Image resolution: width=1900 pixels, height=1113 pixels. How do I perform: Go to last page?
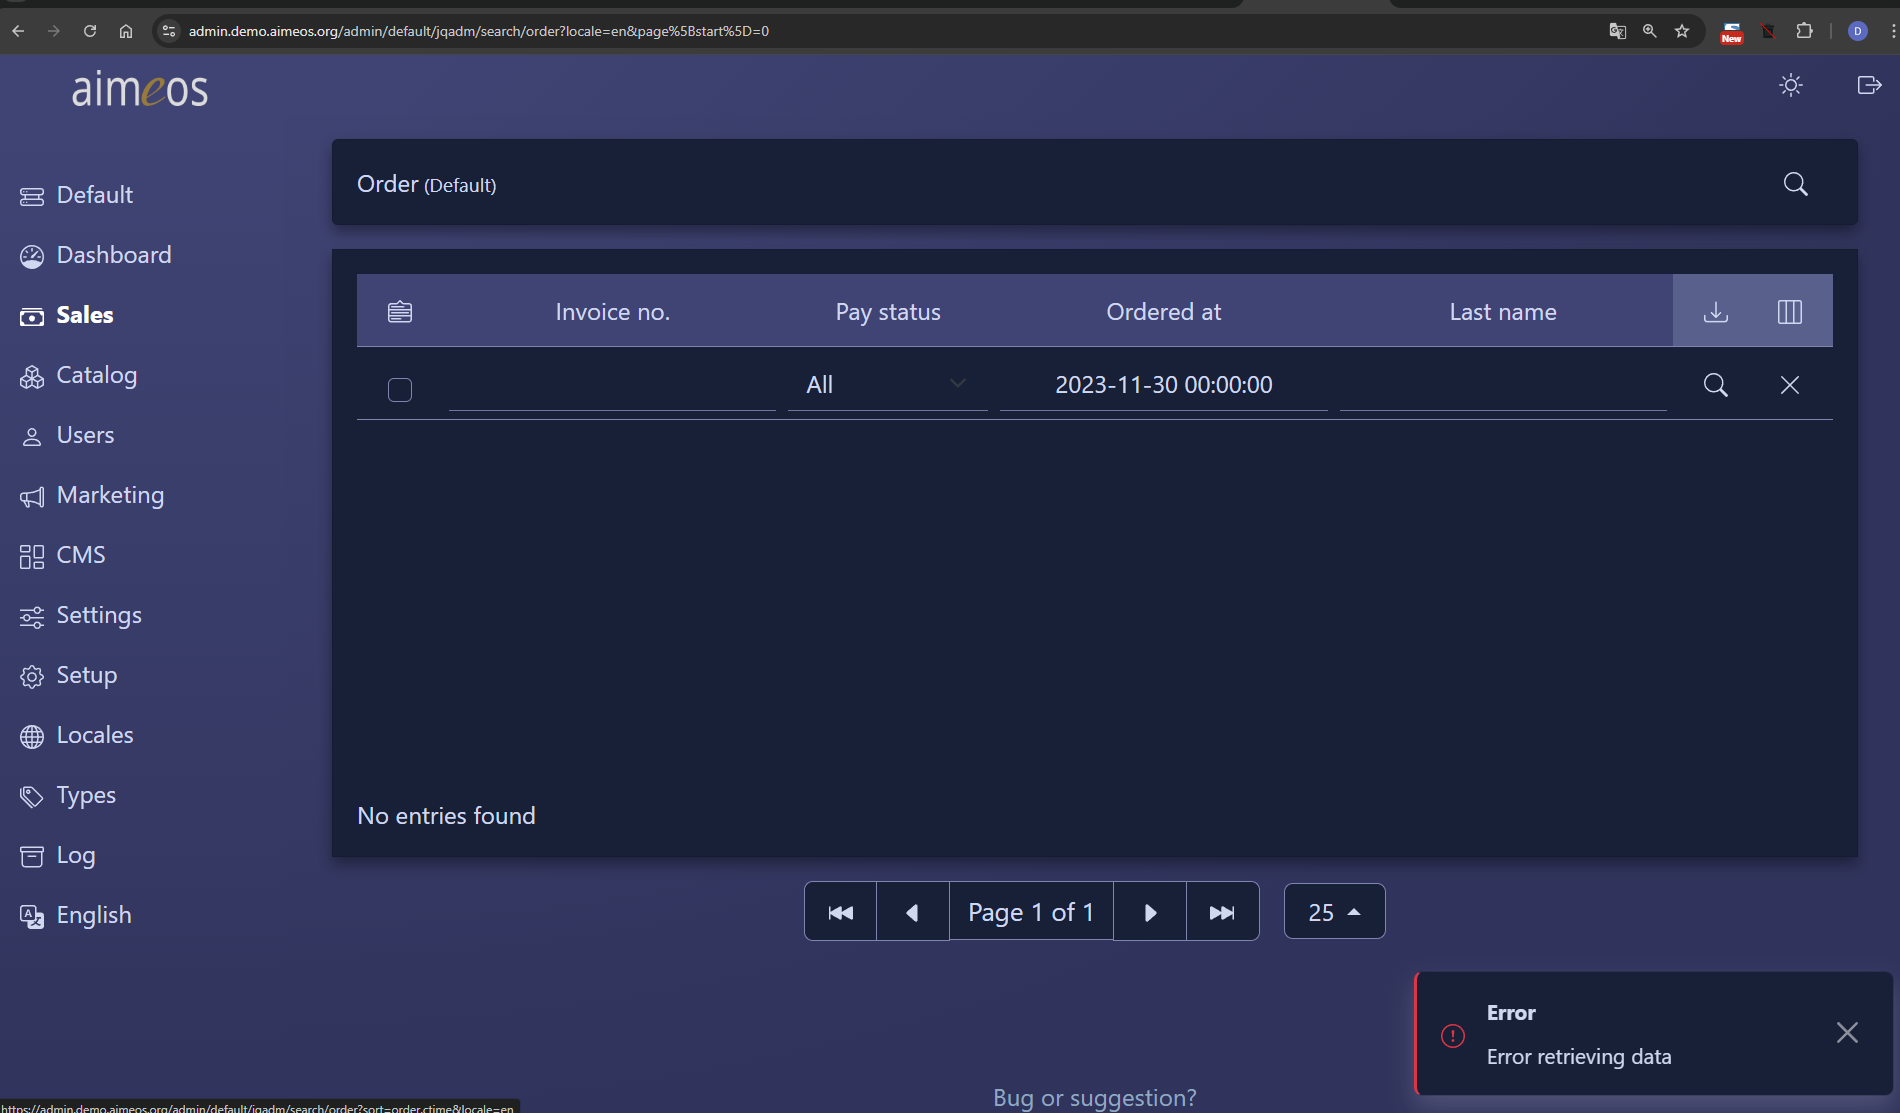1222,912
